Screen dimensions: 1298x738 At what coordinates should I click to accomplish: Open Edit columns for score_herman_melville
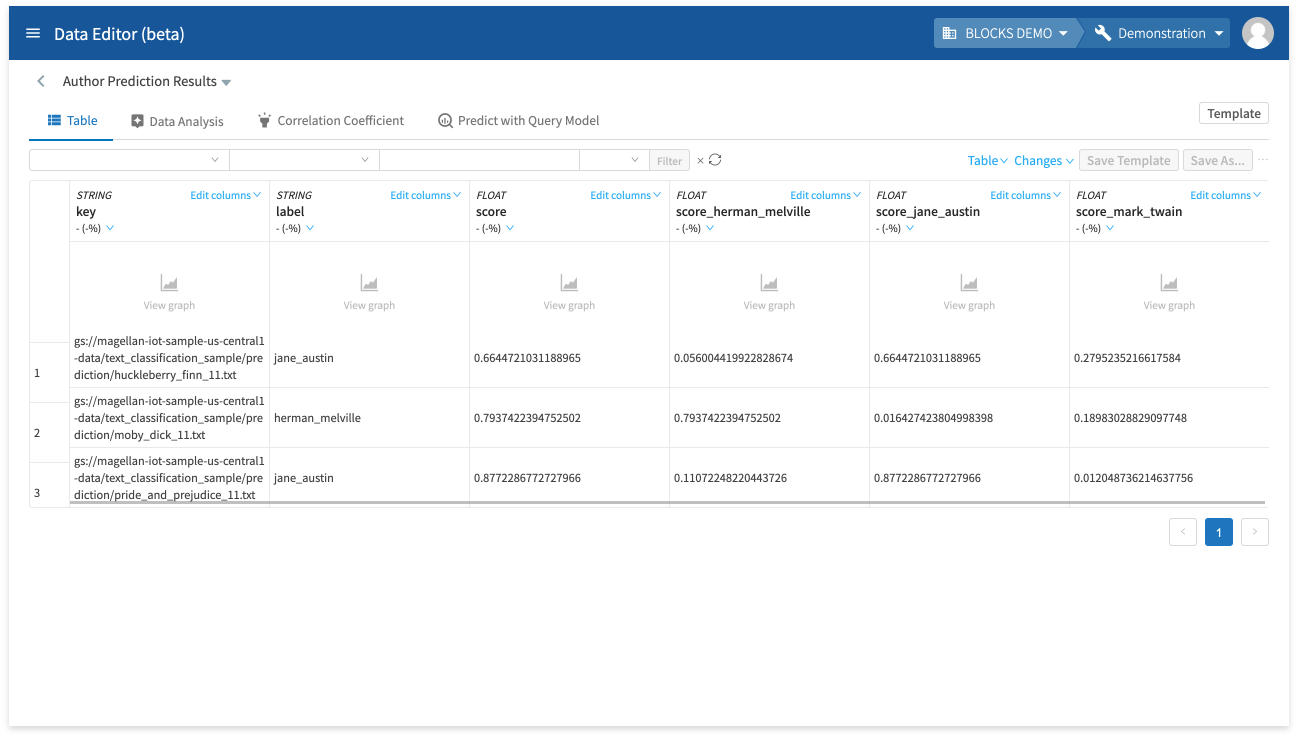(x=825, y=195)
